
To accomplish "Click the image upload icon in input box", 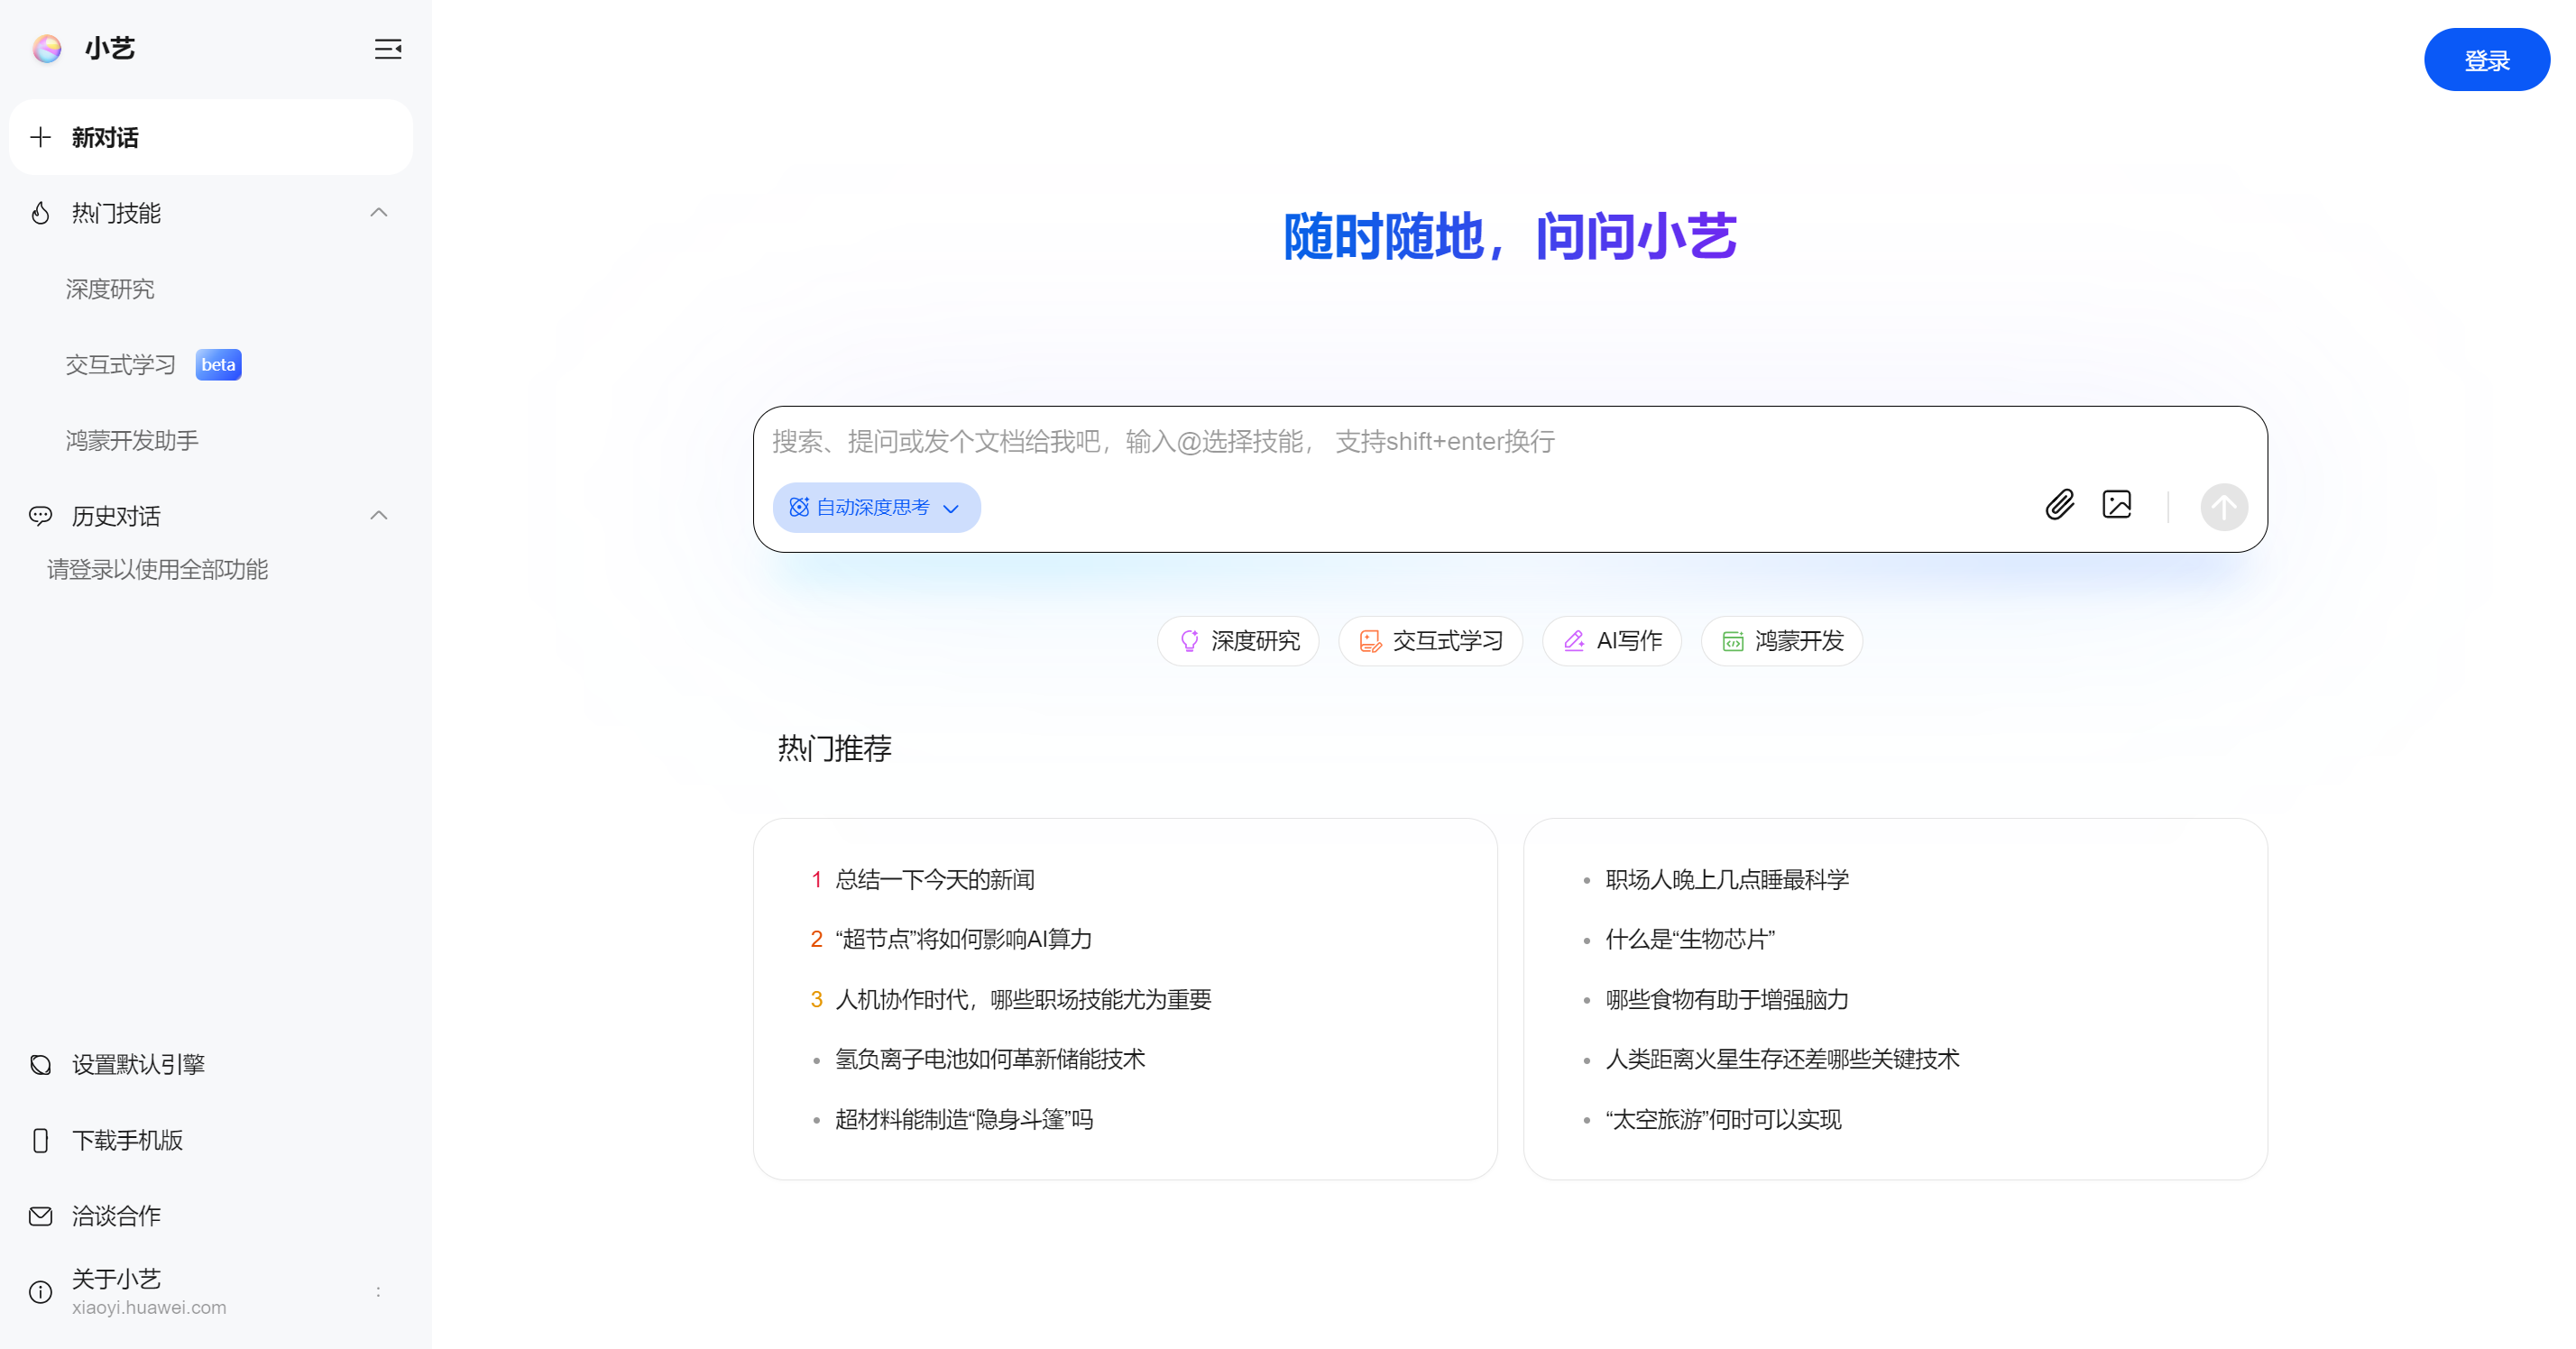I will point(2117,505).
